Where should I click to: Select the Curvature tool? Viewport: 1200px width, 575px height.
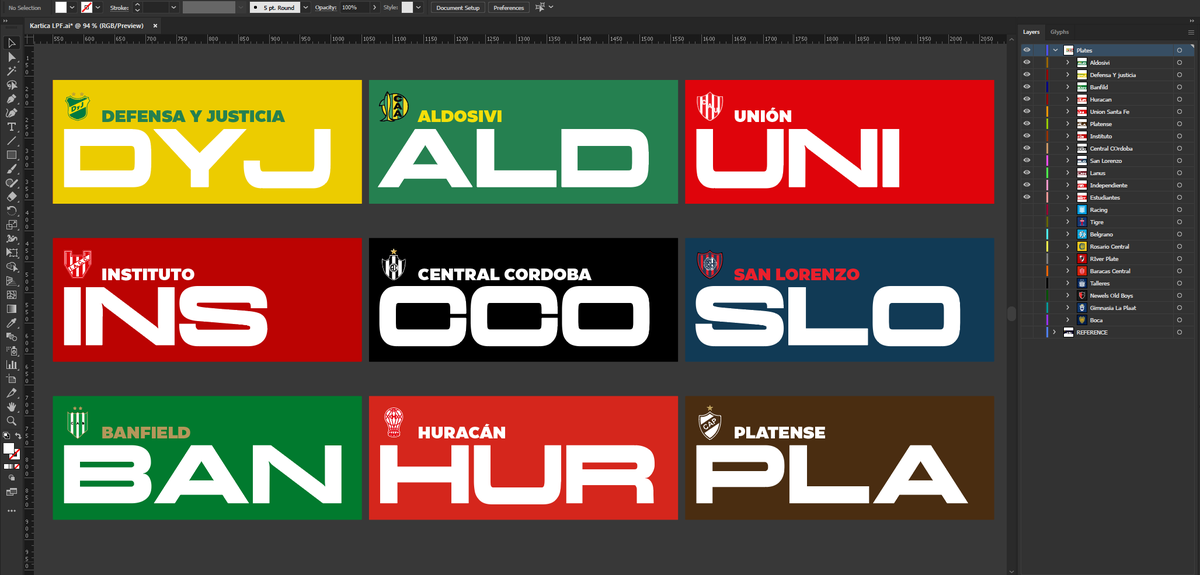tap(12, 113)
